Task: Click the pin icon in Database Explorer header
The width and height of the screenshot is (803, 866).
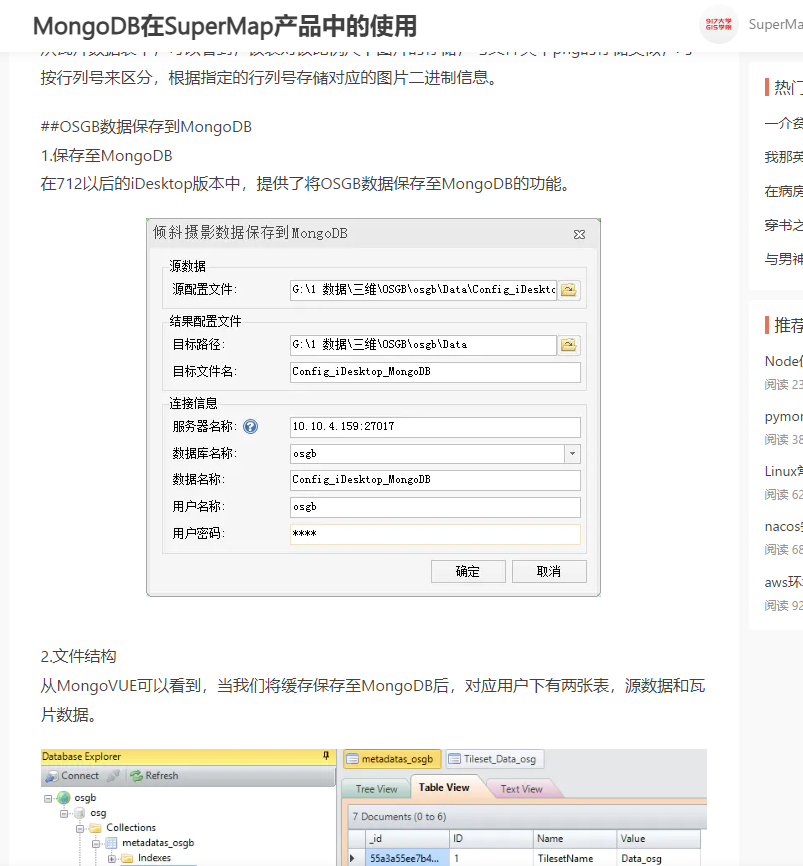Action: click(x=326, y=756)
